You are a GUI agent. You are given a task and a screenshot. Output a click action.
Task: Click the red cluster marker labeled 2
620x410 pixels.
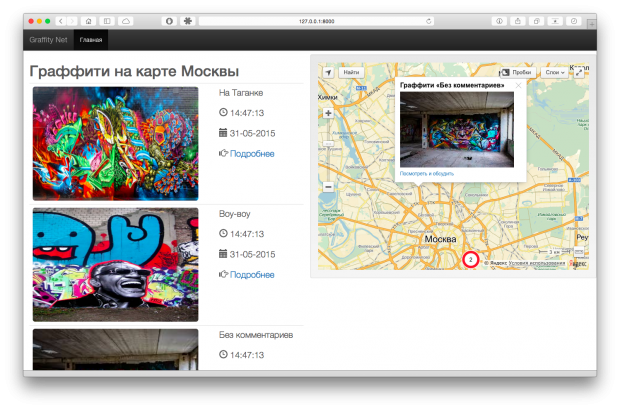click(470, 259)
